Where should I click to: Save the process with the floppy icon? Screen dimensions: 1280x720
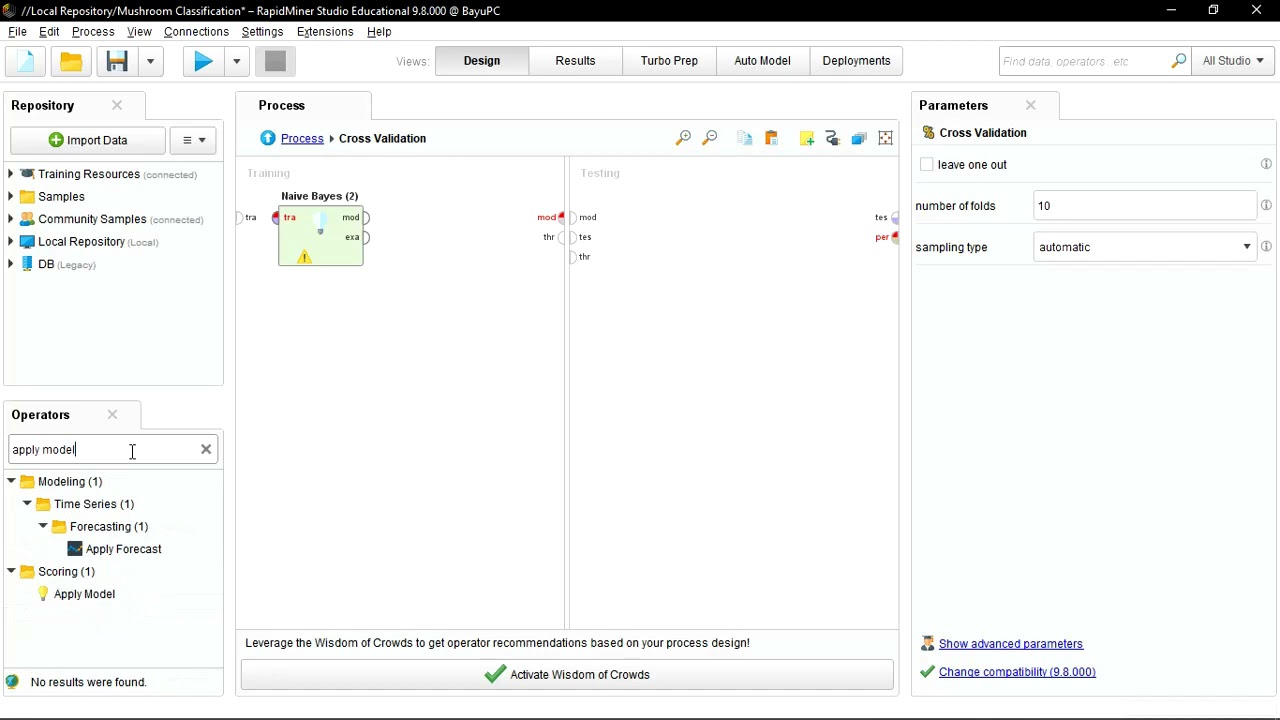click(117, 61)
